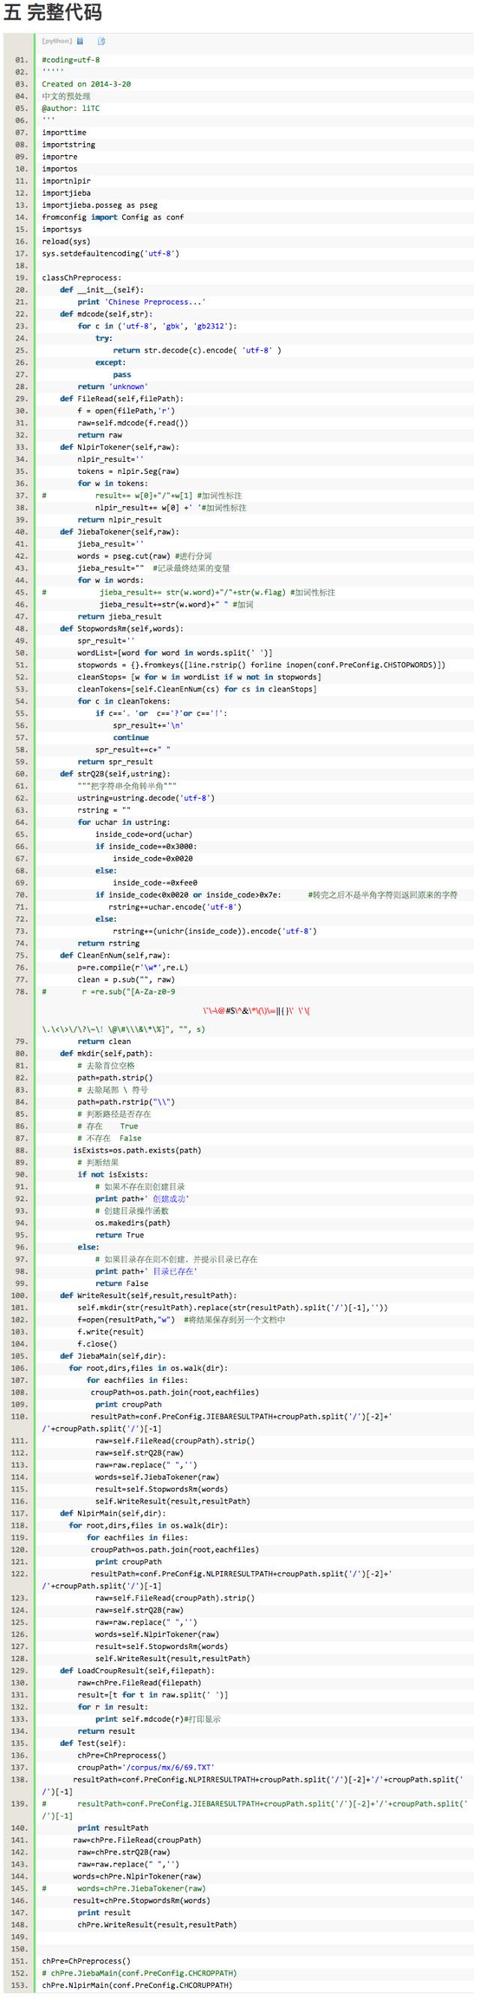
Task: Click croupPath='/corpus/mx/6/69.TXT' line
Action: click(x=146, y=1766)
